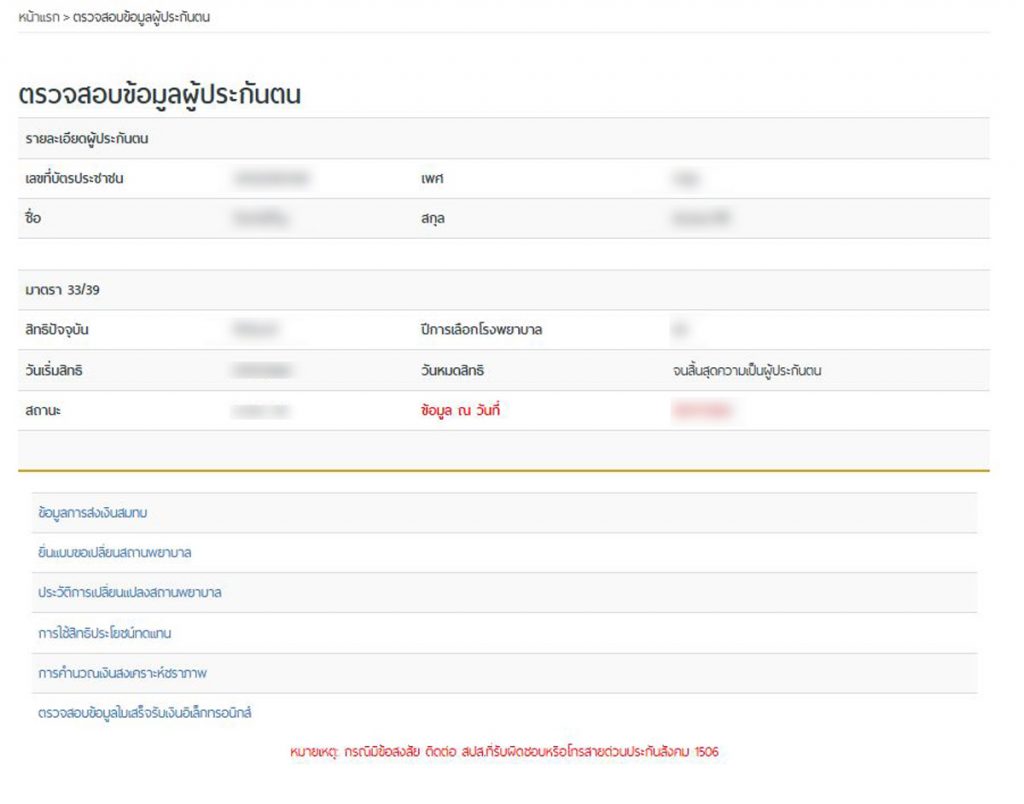Click the red หมายเหตุ note about hotline 1506

504,752
